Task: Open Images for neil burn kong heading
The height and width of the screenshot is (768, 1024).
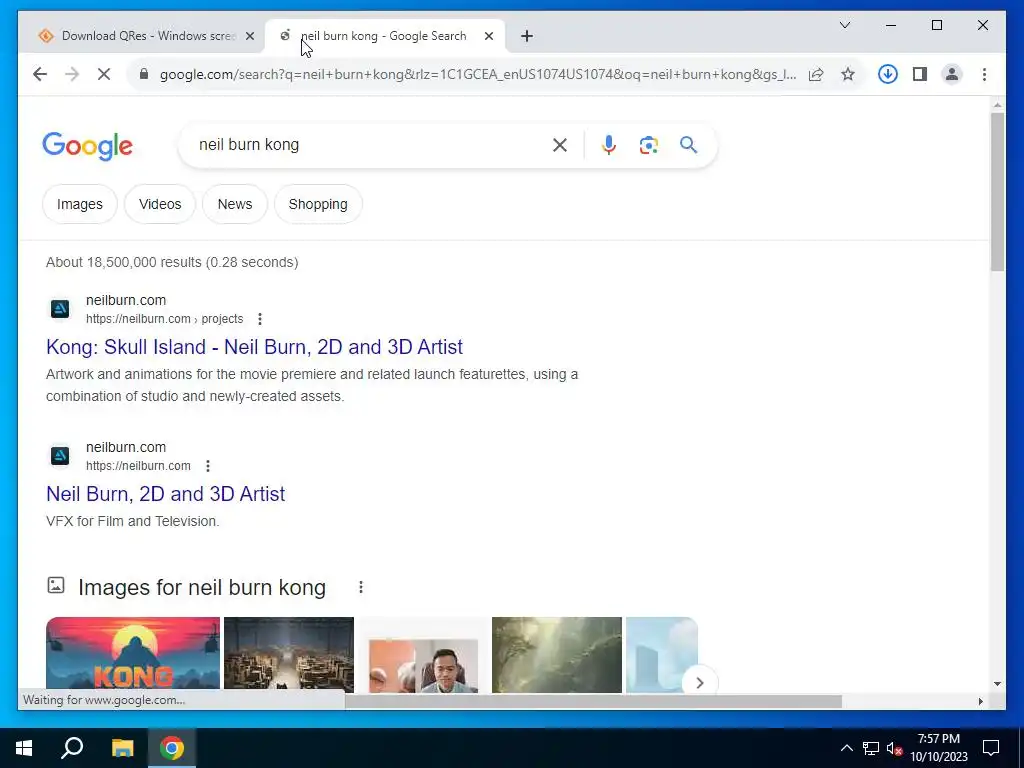Action: [202, 587]
